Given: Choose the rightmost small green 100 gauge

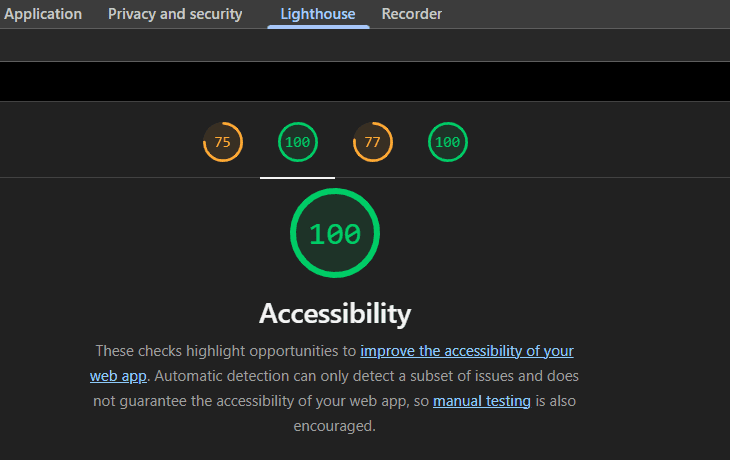Looking at the screenshot, I should [x=447, y=142].
